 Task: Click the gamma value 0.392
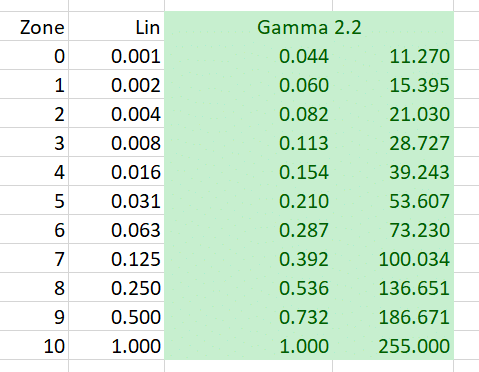pos(248,258)
